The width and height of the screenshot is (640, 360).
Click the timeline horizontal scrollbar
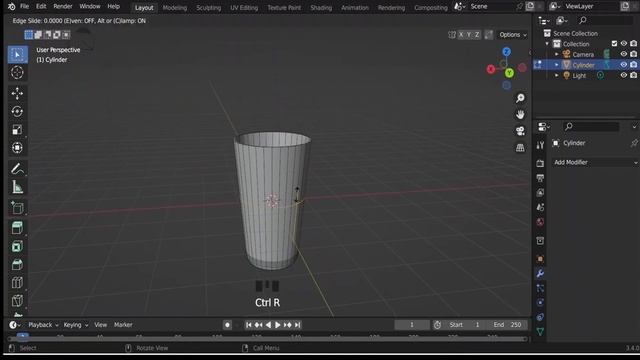click(x=267, y=339)
